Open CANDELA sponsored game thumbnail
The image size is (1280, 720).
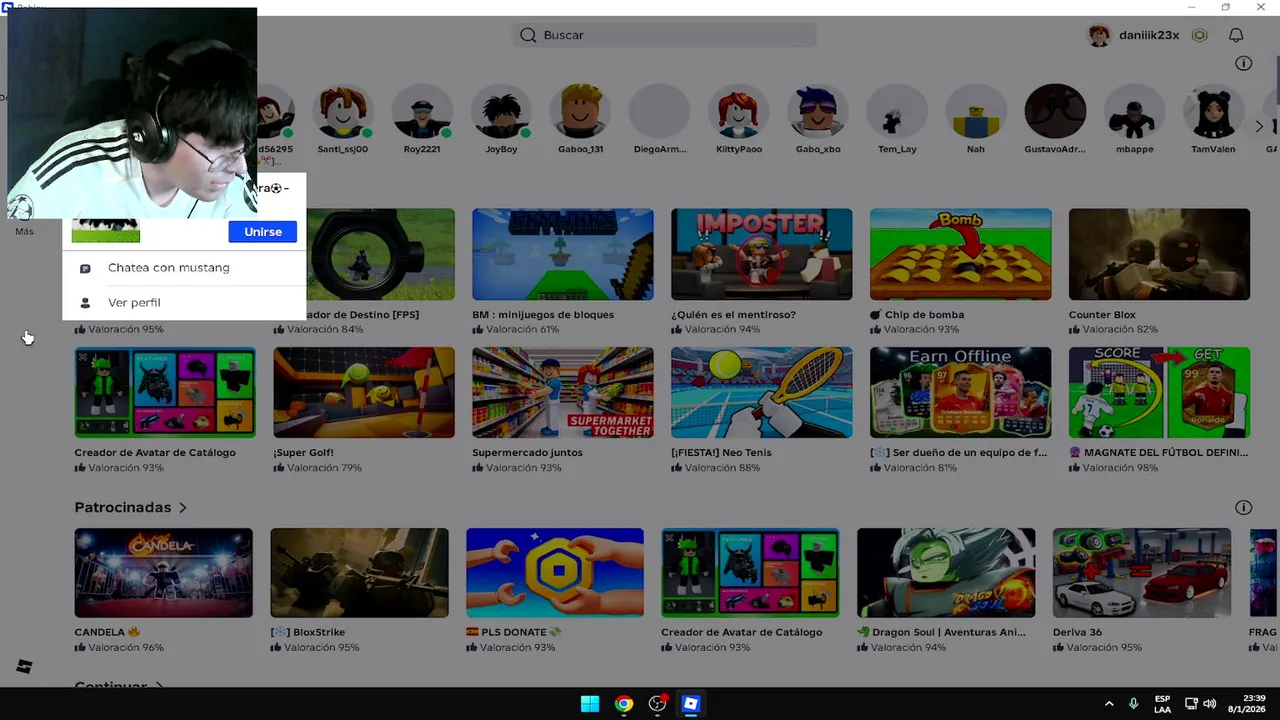[164, 573]
